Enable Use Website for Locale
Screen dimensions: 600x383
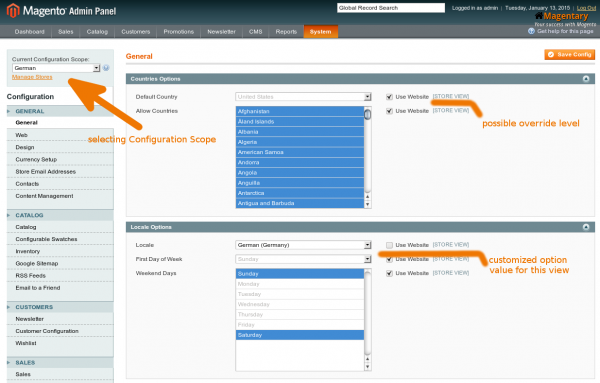point(389,245)
